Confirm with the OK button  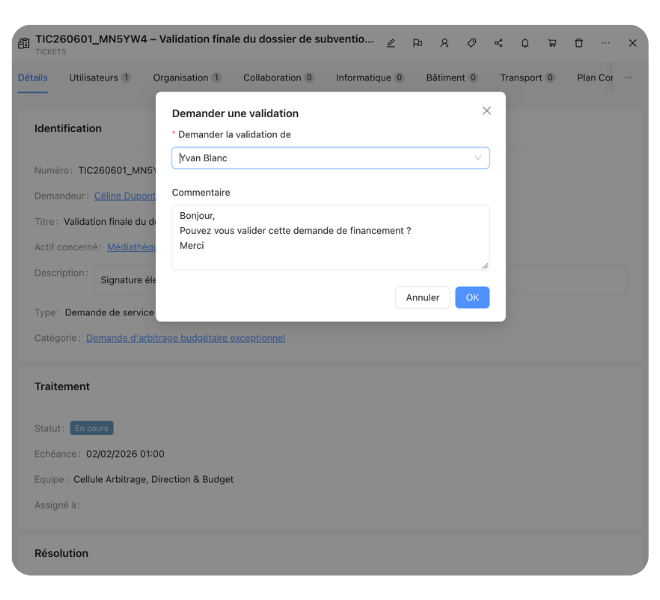(472, 297)
